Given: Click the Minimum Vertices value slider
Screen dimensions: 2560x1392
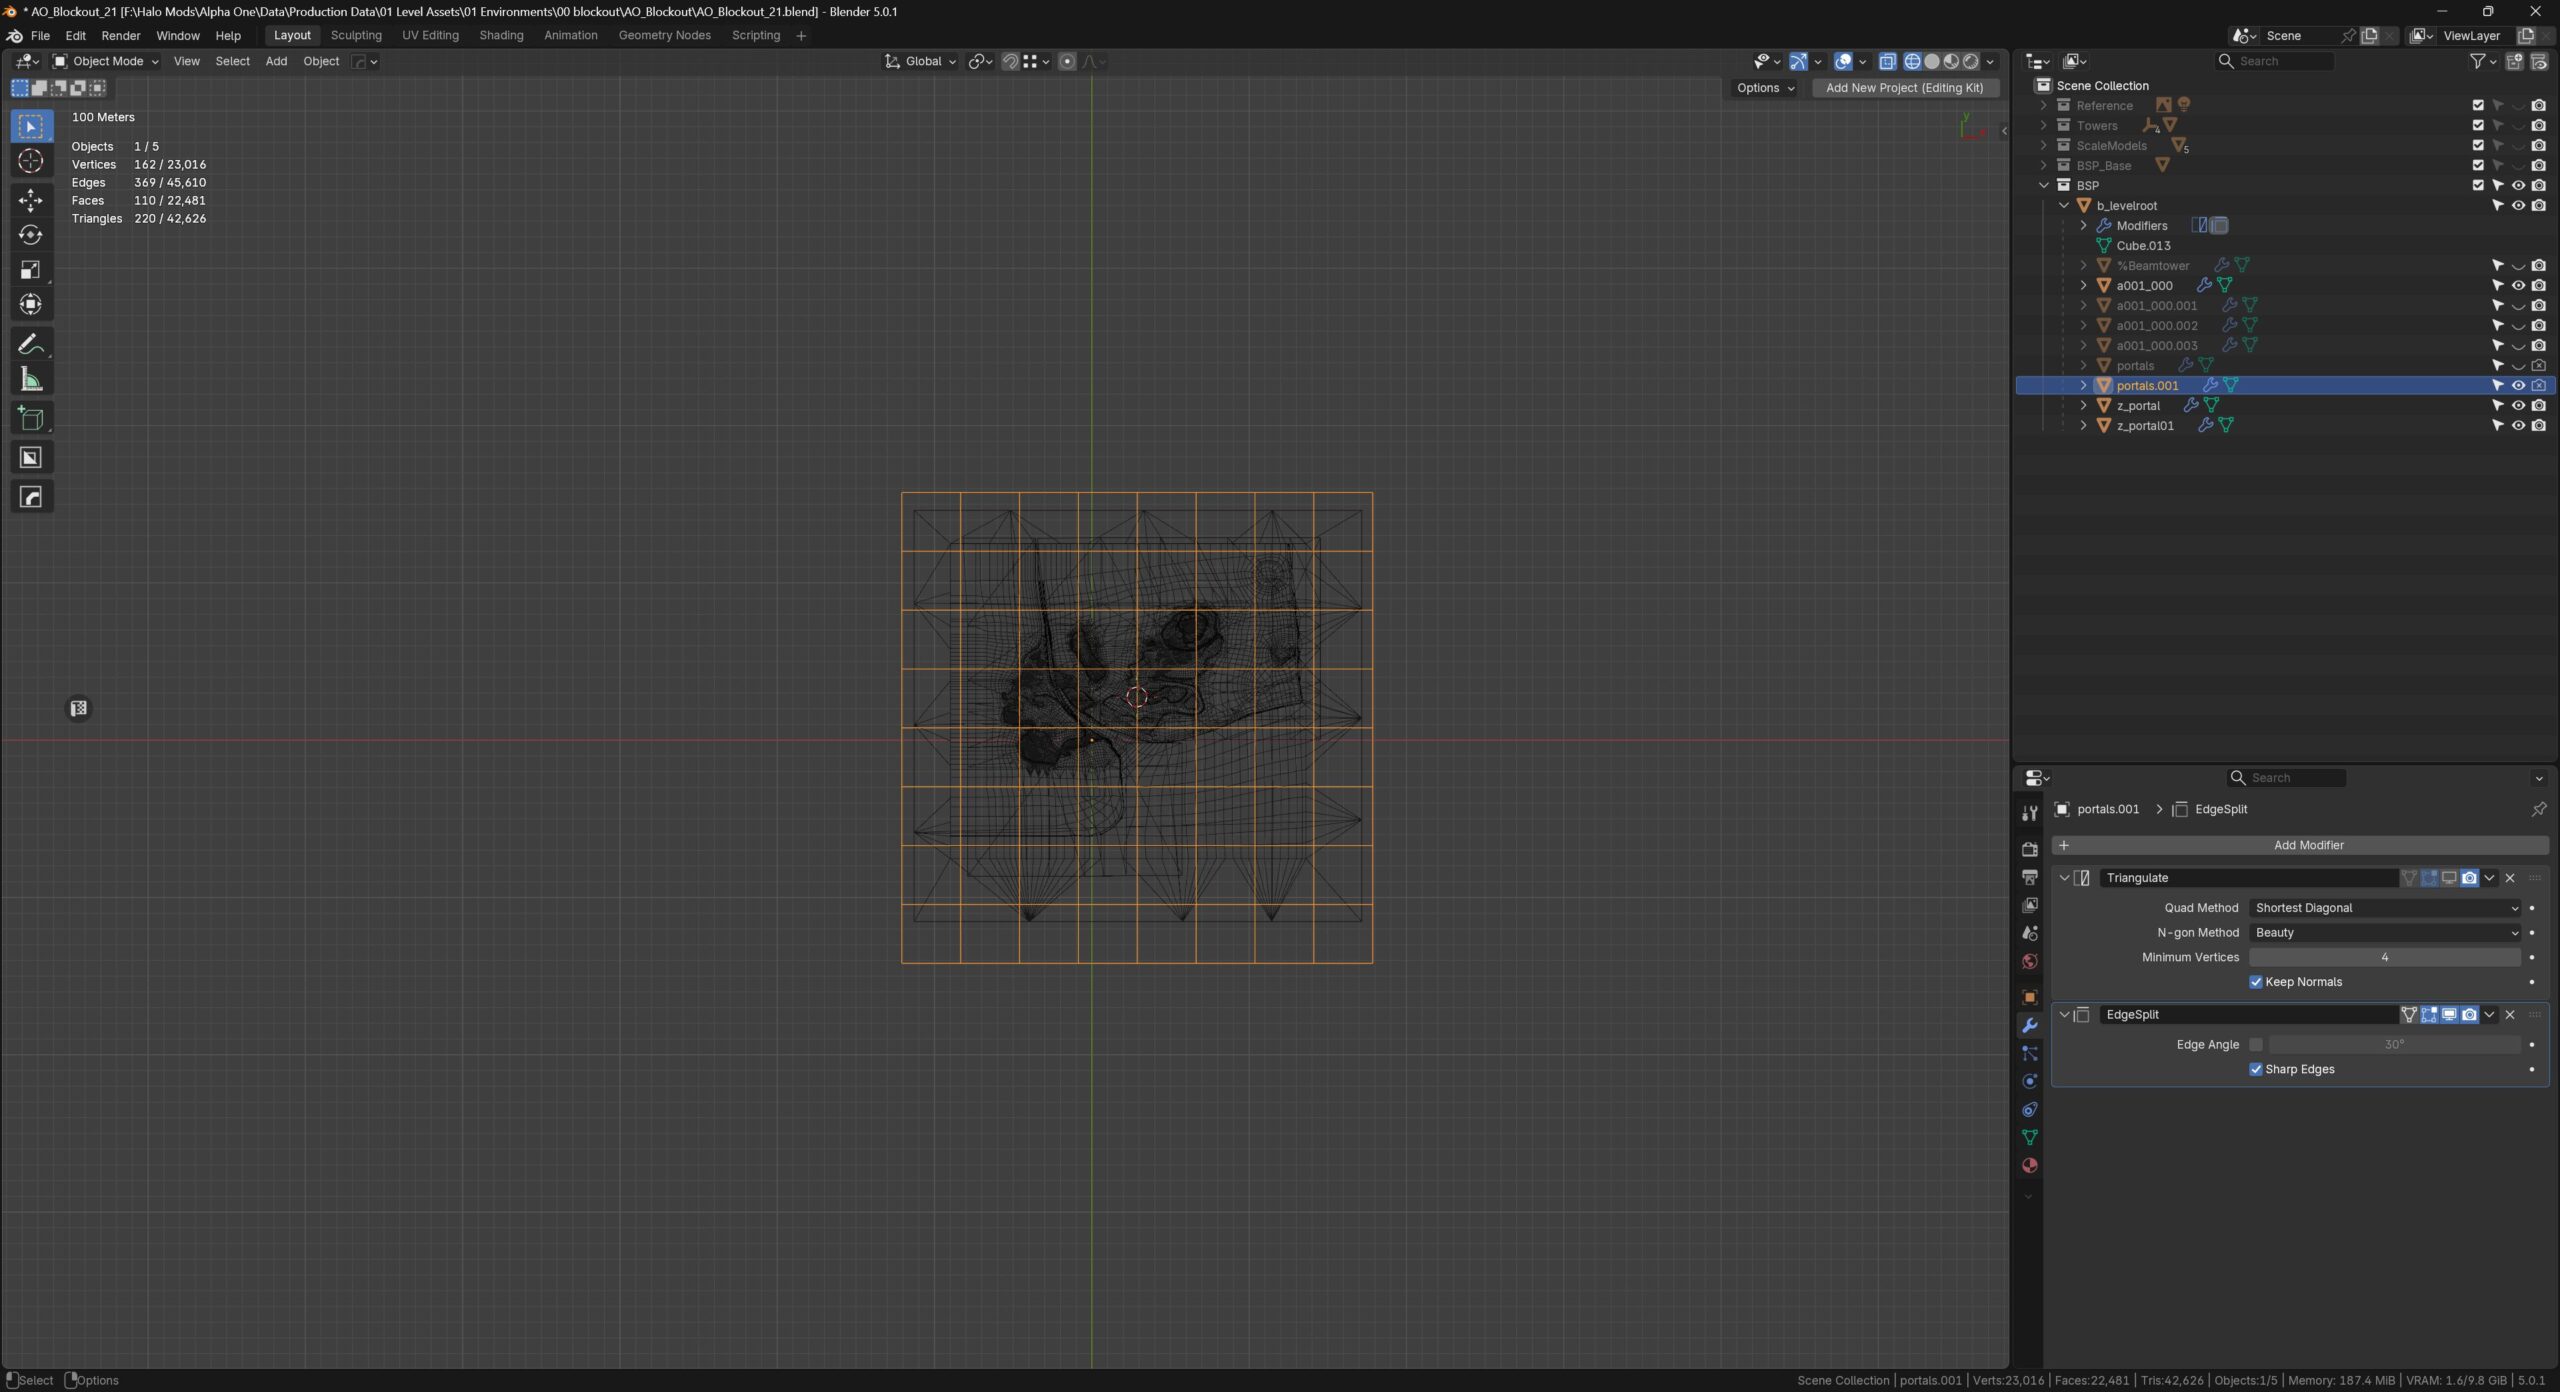Looking at the screenshot, I should tap(2384, 957).
